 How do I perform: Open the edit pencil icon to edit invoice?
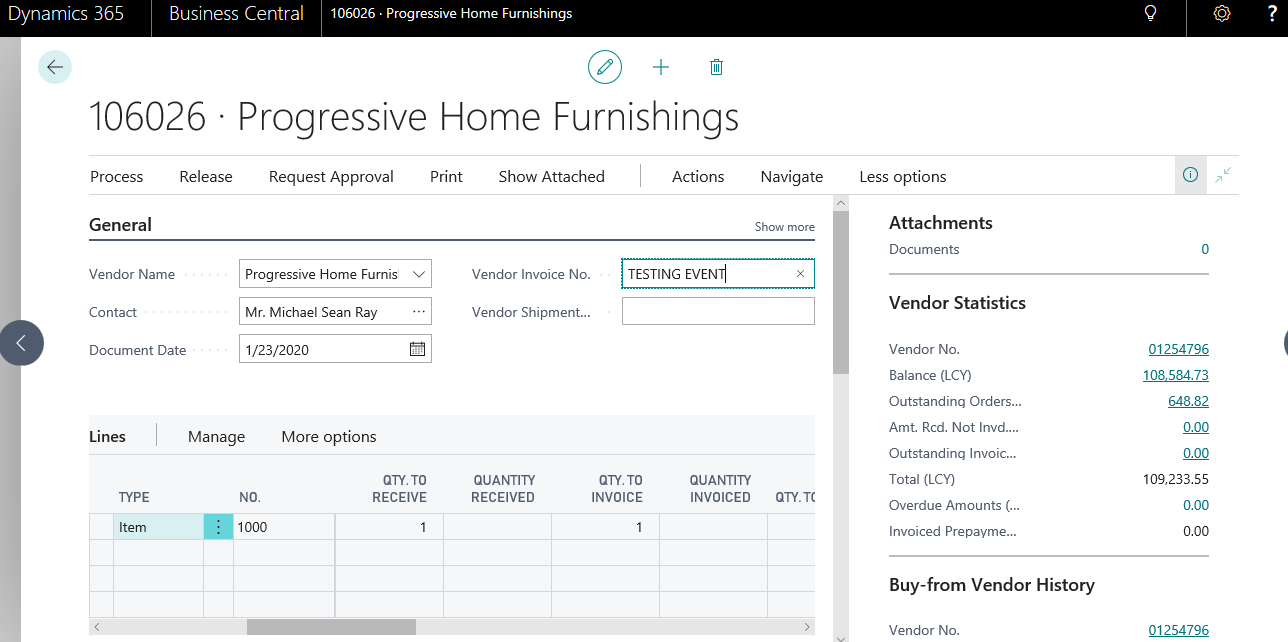pyautogui.click(x=604, y=67)
